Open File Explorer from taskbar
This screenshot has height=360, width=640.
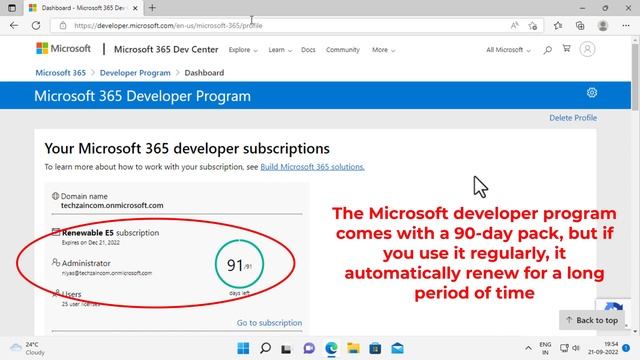353,348
